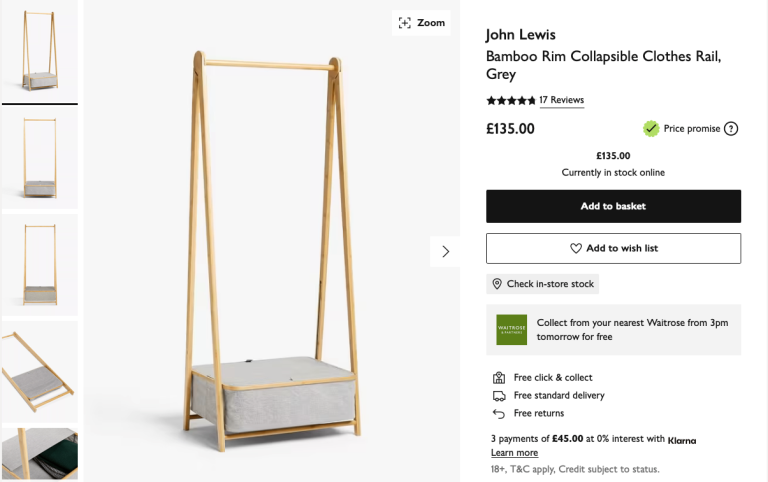The height and width of the screenshot is (482, 768).
Task: Click the free standard delivery truck icon
Action: coord(499,396)
